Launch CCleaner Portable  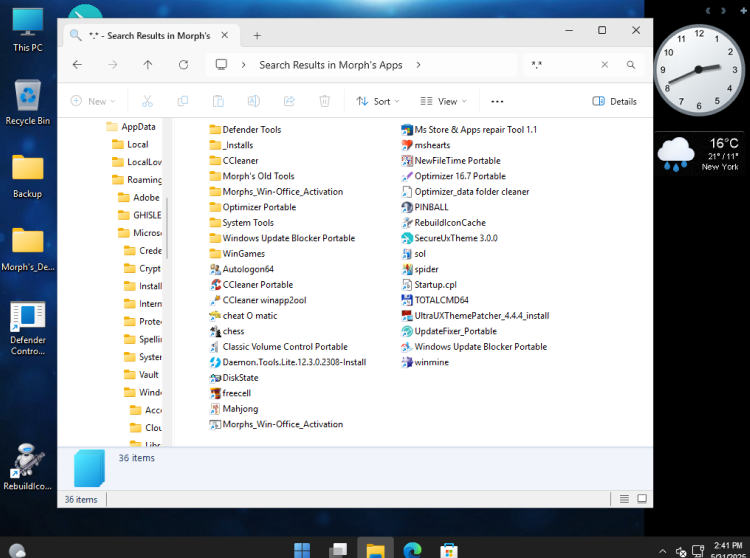(x=252, y=284)
